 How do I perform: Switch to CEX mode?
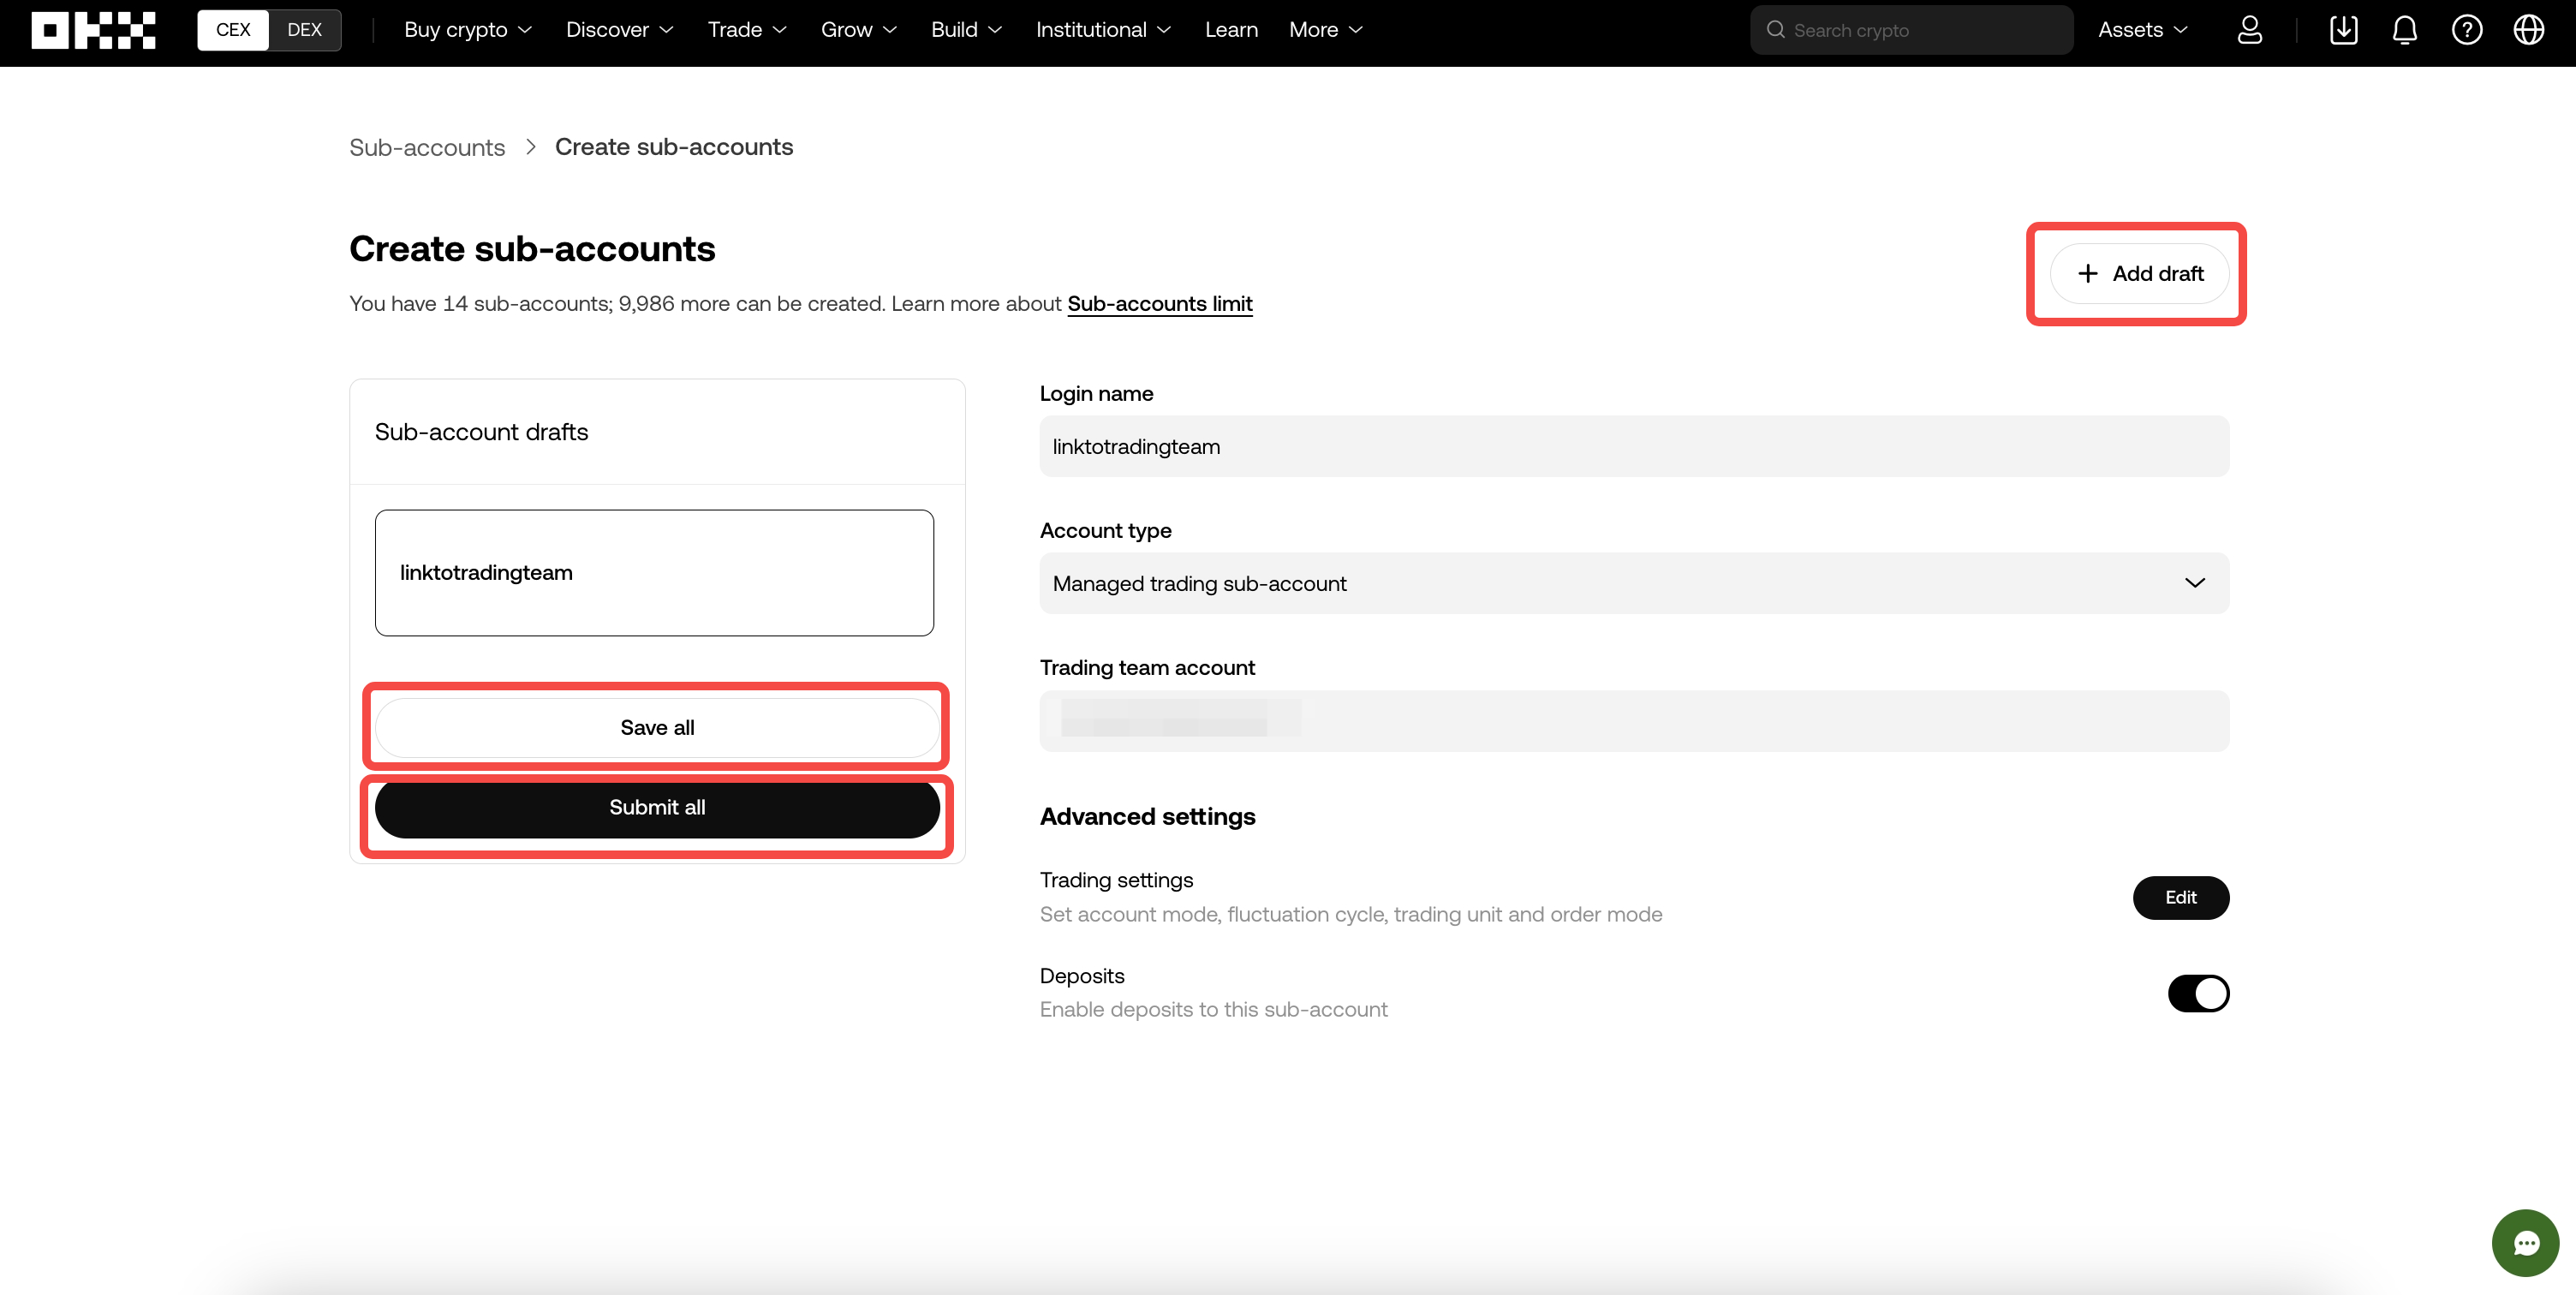point(232,30)
